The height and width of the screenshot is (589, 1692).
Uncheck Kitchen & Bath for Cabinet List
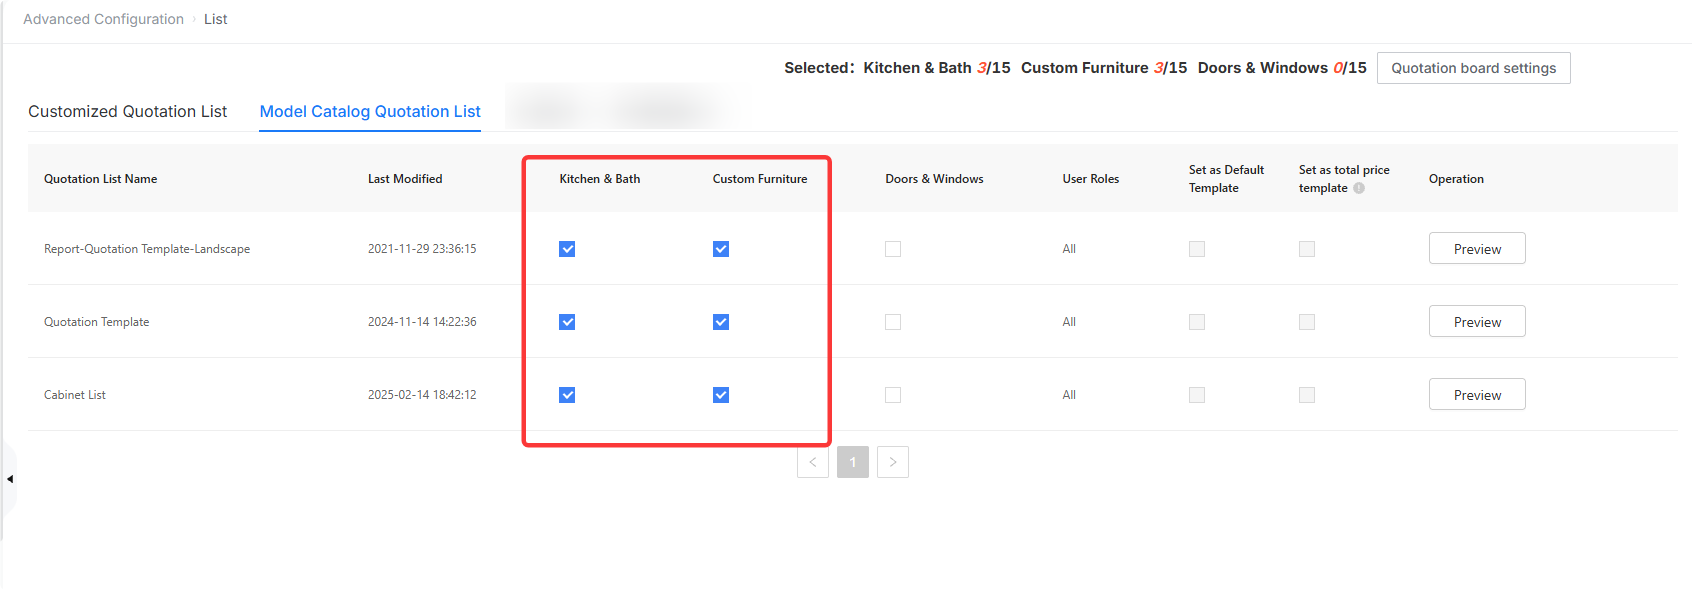pyautogui.click(x=567, y=395)
